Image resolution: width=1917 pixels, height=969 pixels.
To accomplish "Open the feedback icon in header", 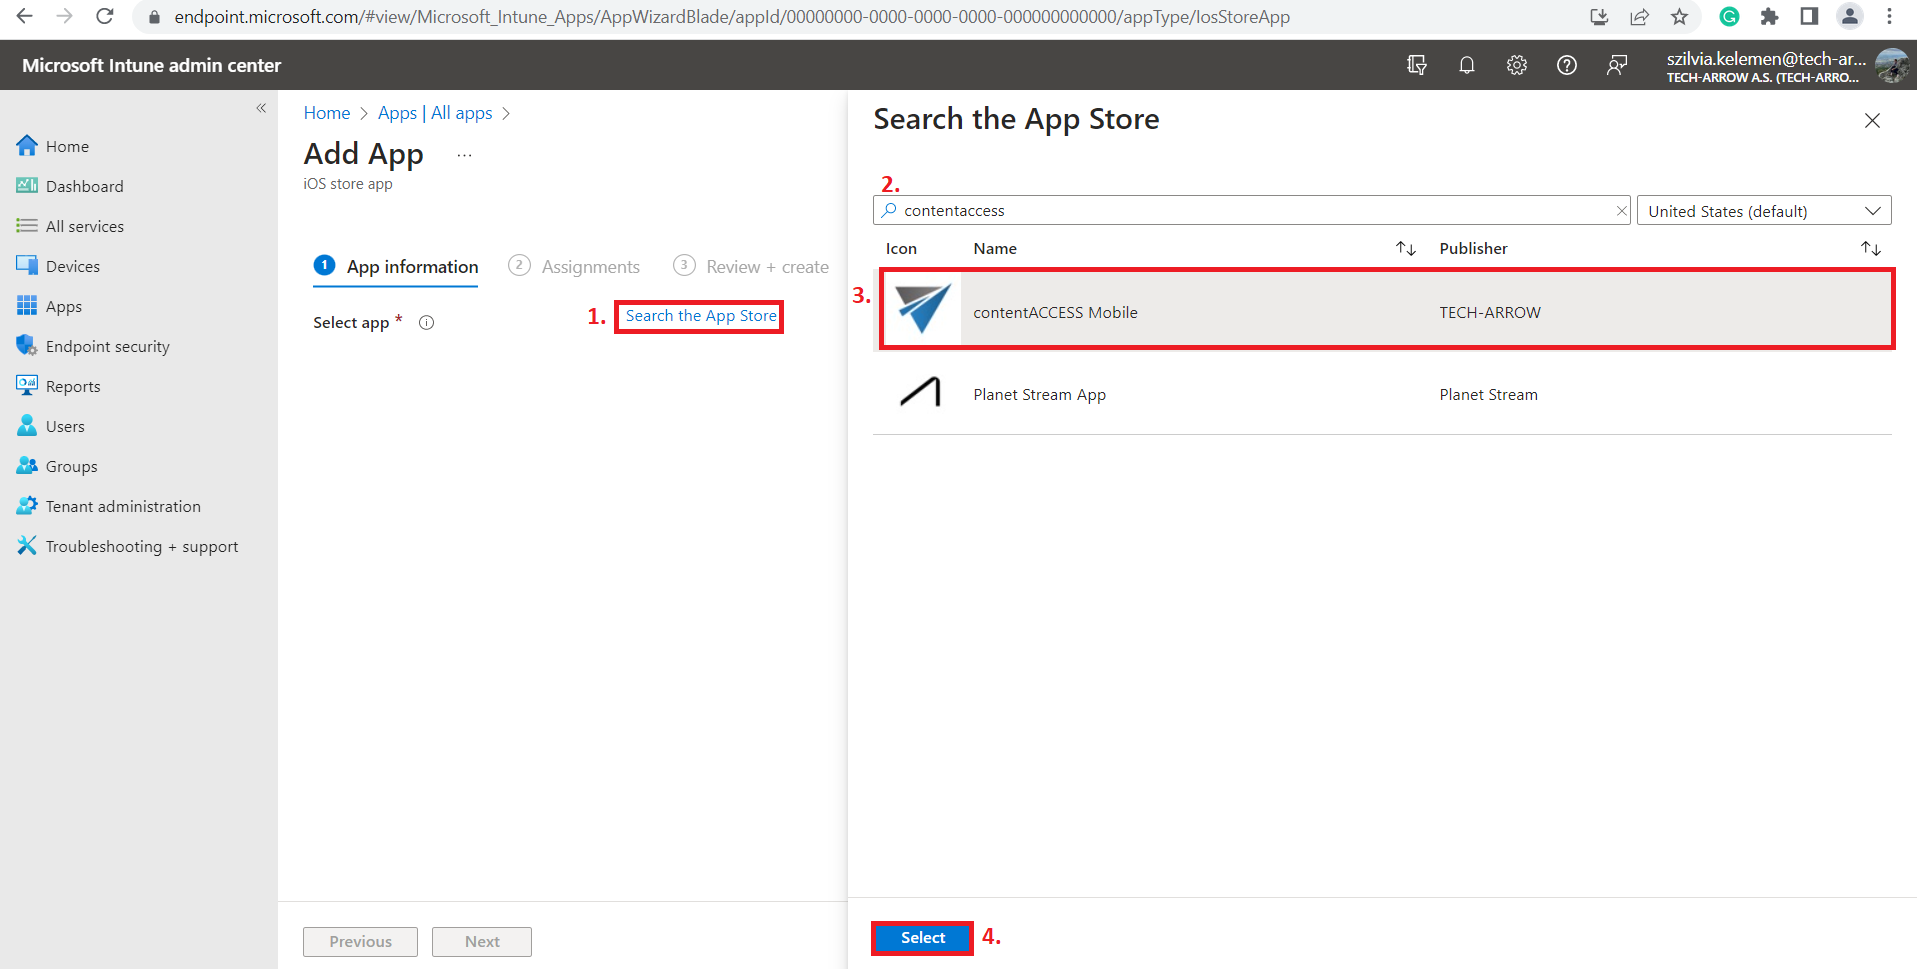I will tap(1616, 65).
